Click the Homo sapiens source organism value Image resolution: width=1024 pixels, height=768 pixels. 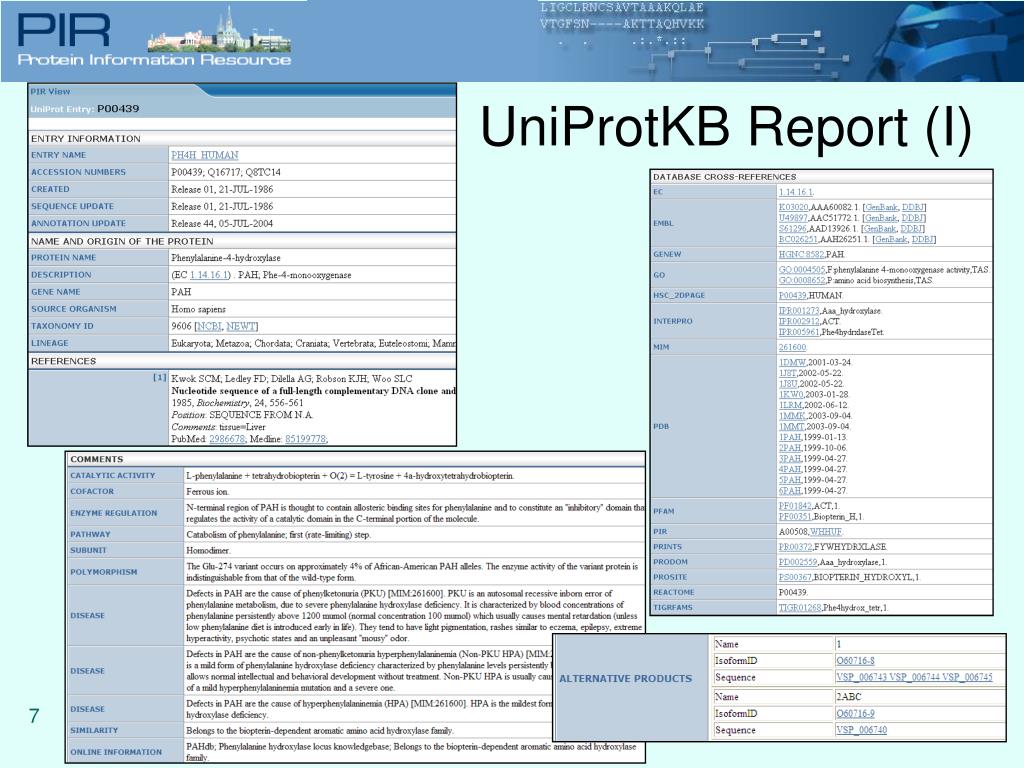point(199,309)
